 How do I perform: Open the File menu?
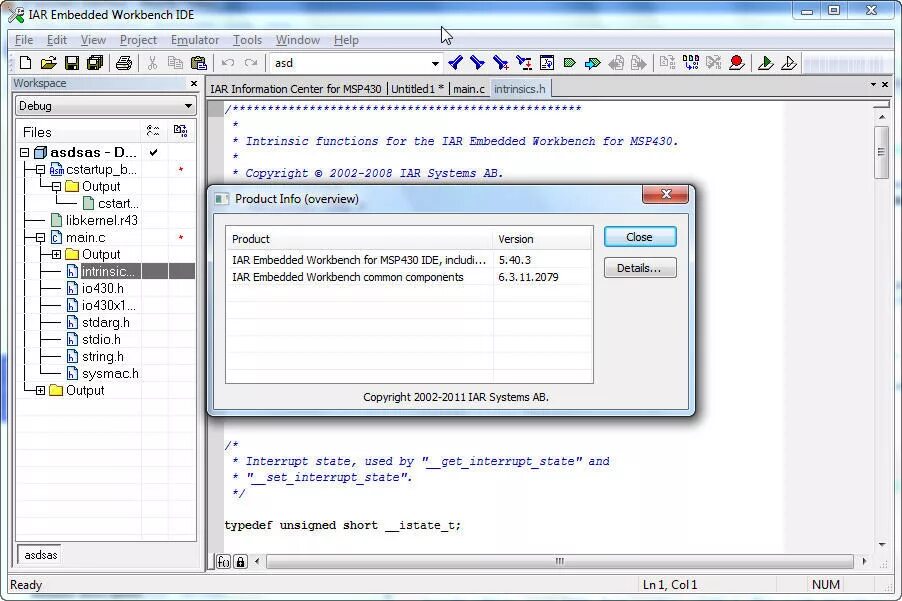click(x=24, y=40)
